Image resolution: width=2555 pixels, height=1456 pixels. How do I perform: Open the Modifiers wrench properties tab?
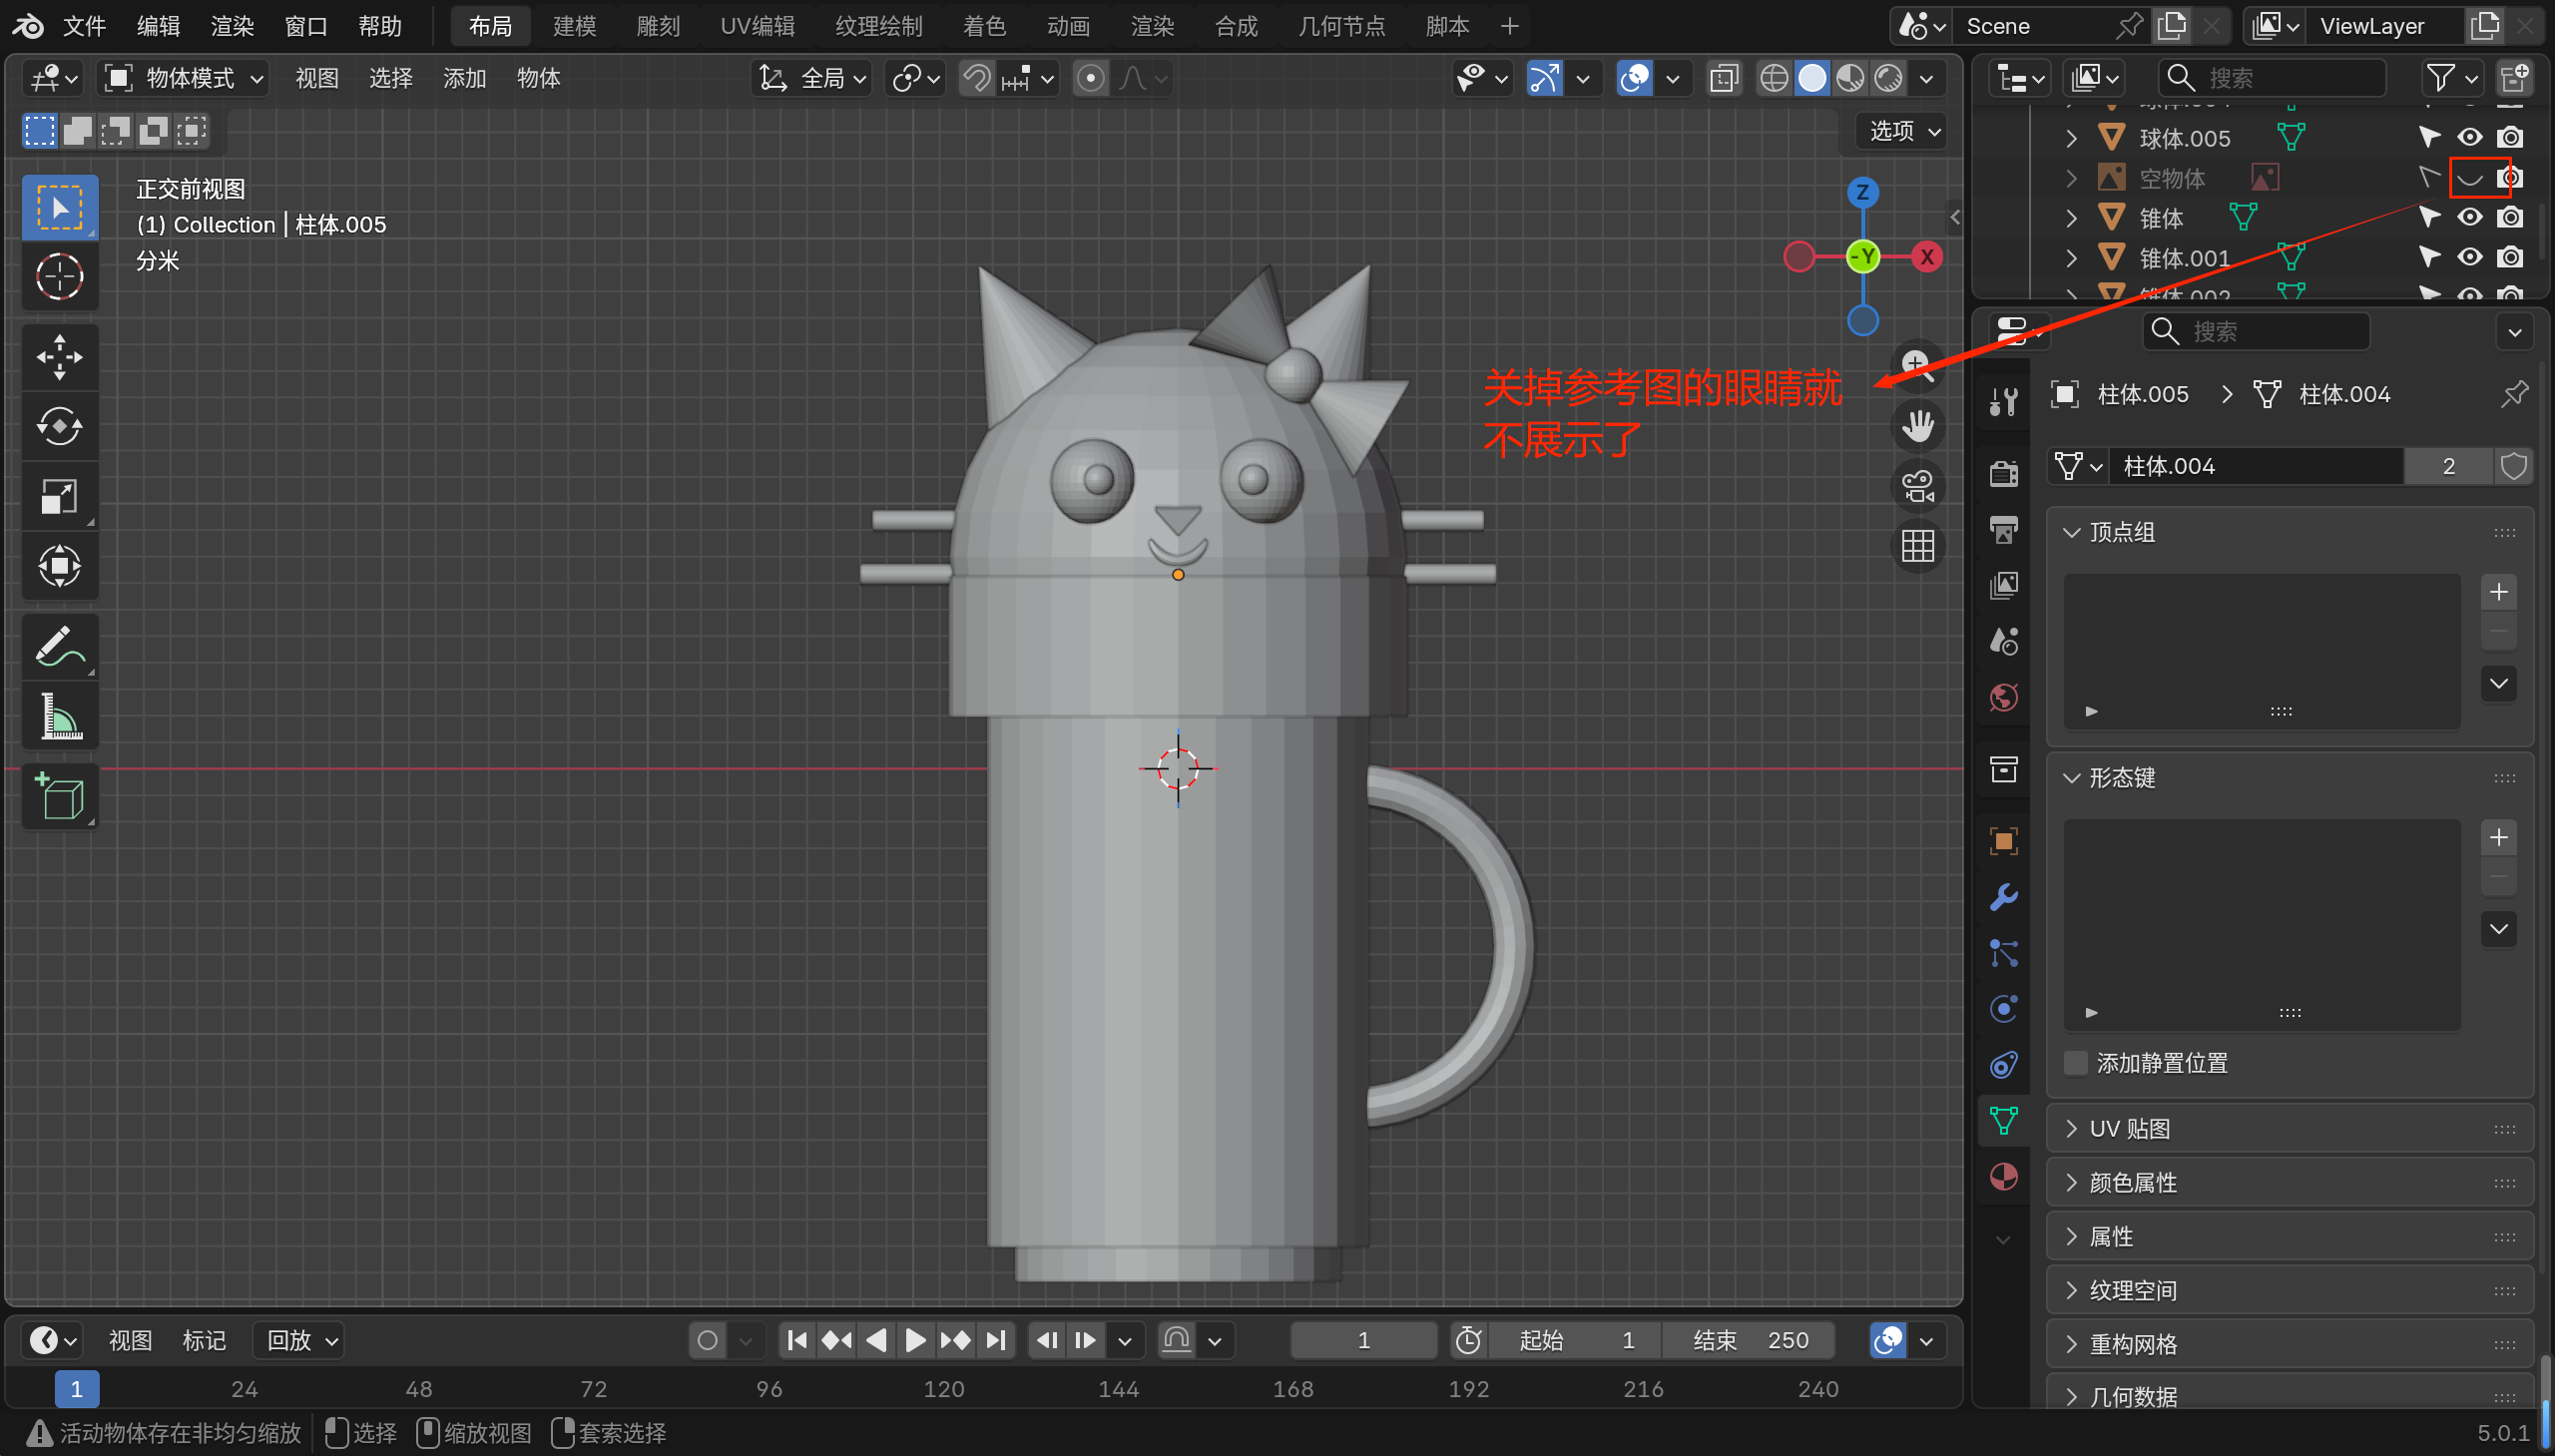(2003, 897)
